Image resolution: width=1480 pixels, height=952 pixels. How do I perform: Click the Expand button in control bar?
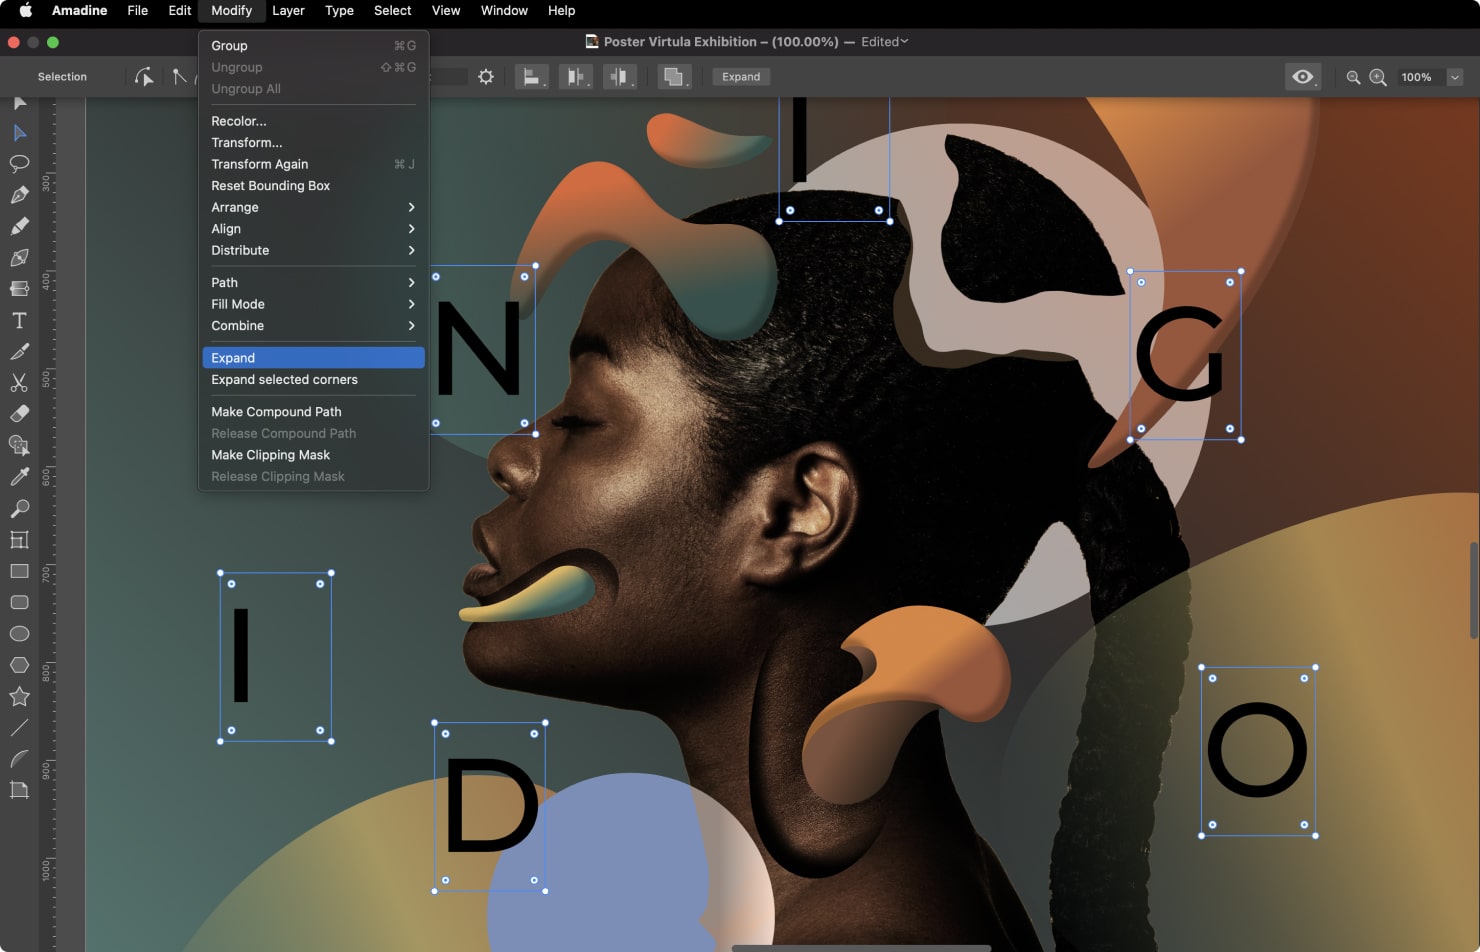tap(741, 77)
